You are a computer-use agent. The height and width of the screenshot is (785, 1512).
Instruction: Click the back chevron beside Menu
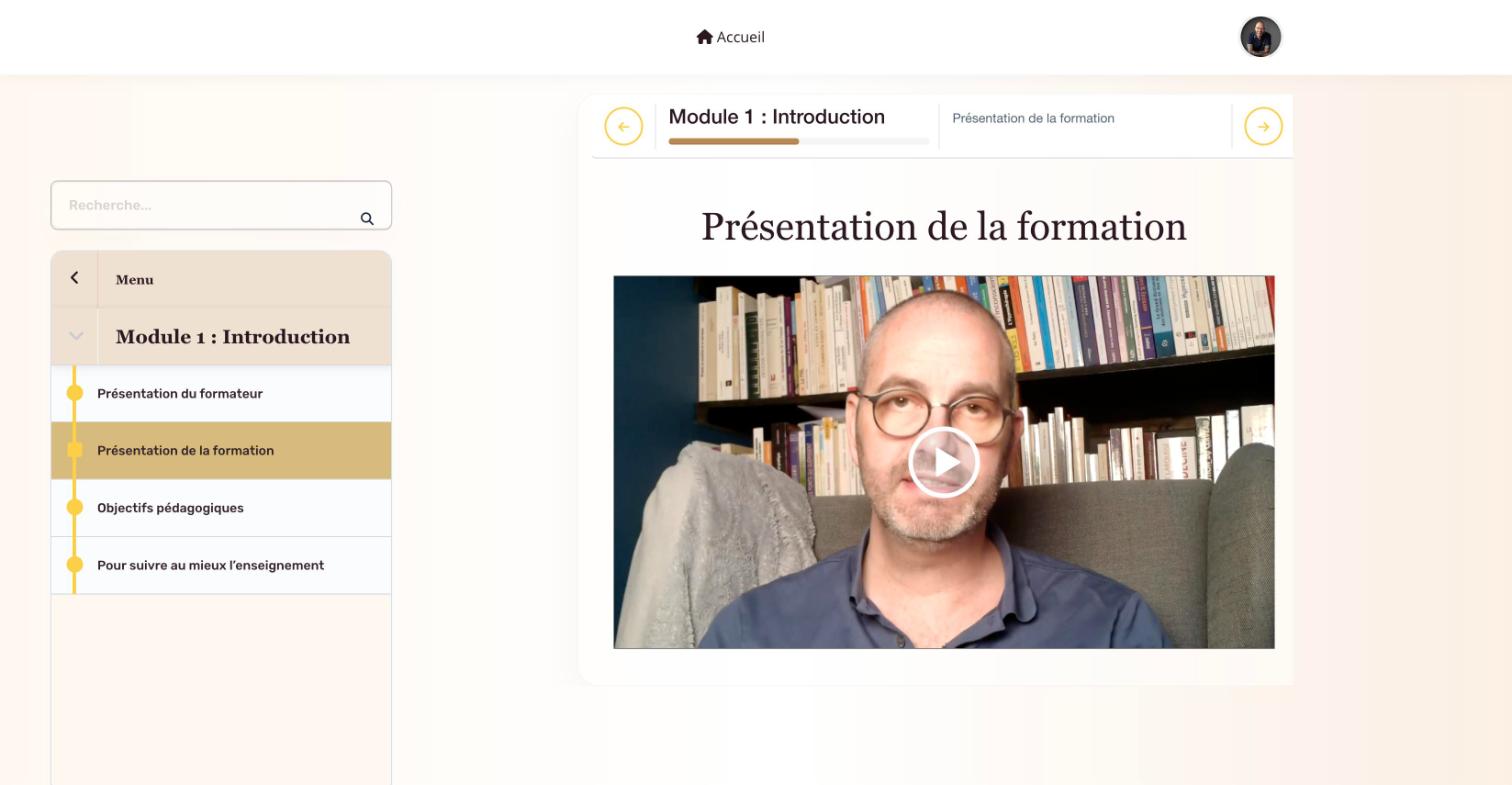click(74, 278)
